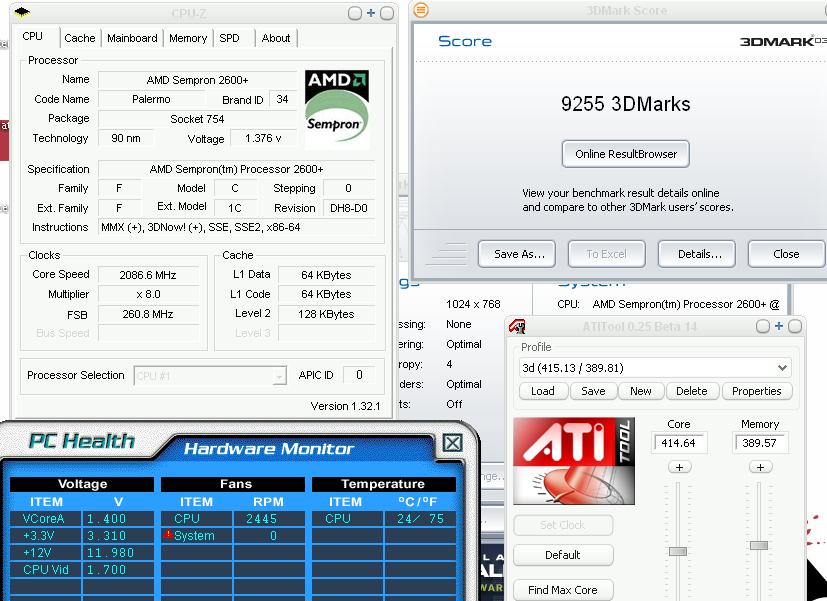Switch to the Cache tab in CPU-Z
Viewport: 827px width, 601px height.
pyautogui.click(x=80, y=38)
